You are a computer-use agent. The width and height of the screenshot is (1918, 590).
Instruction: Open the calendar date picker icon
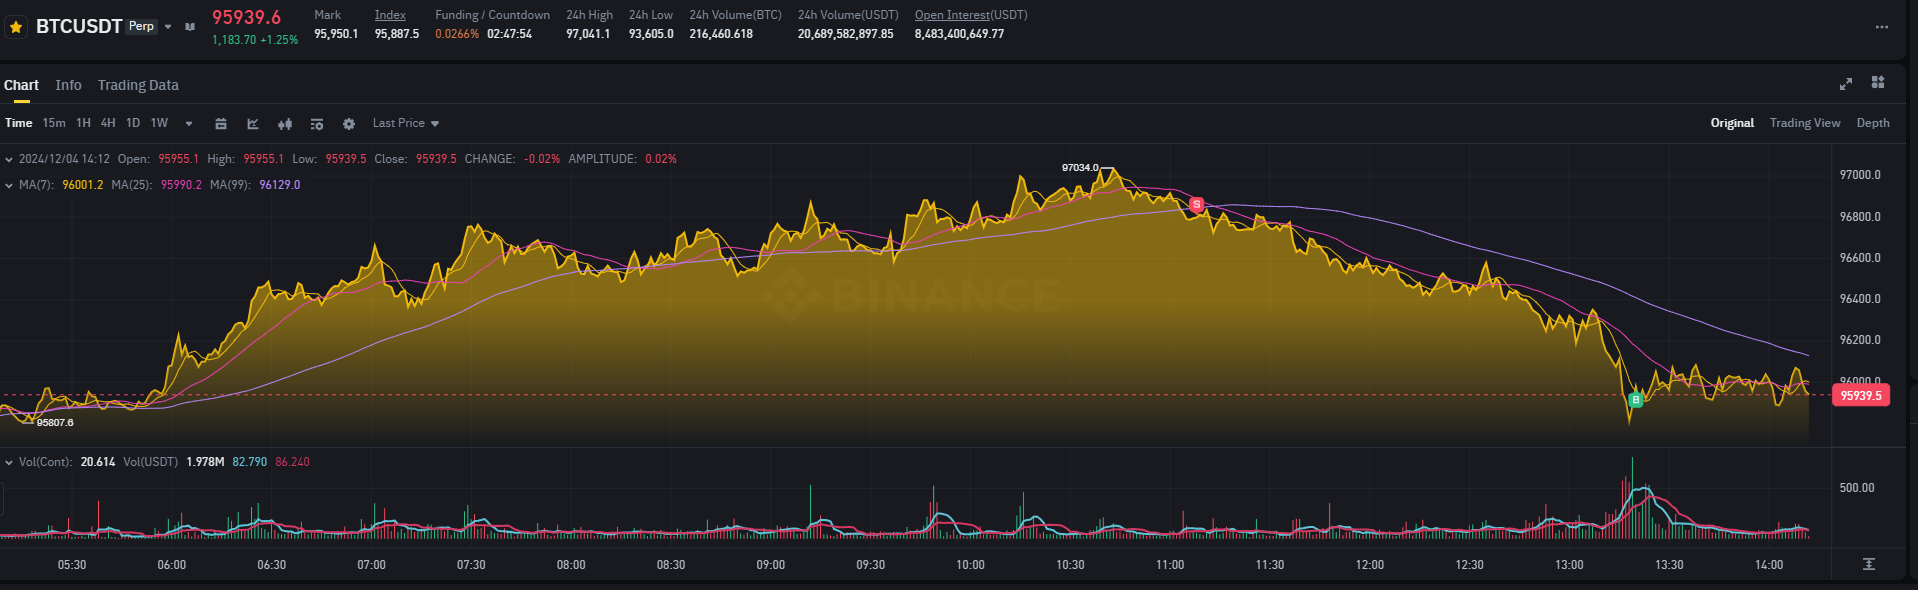pos(221,124)
